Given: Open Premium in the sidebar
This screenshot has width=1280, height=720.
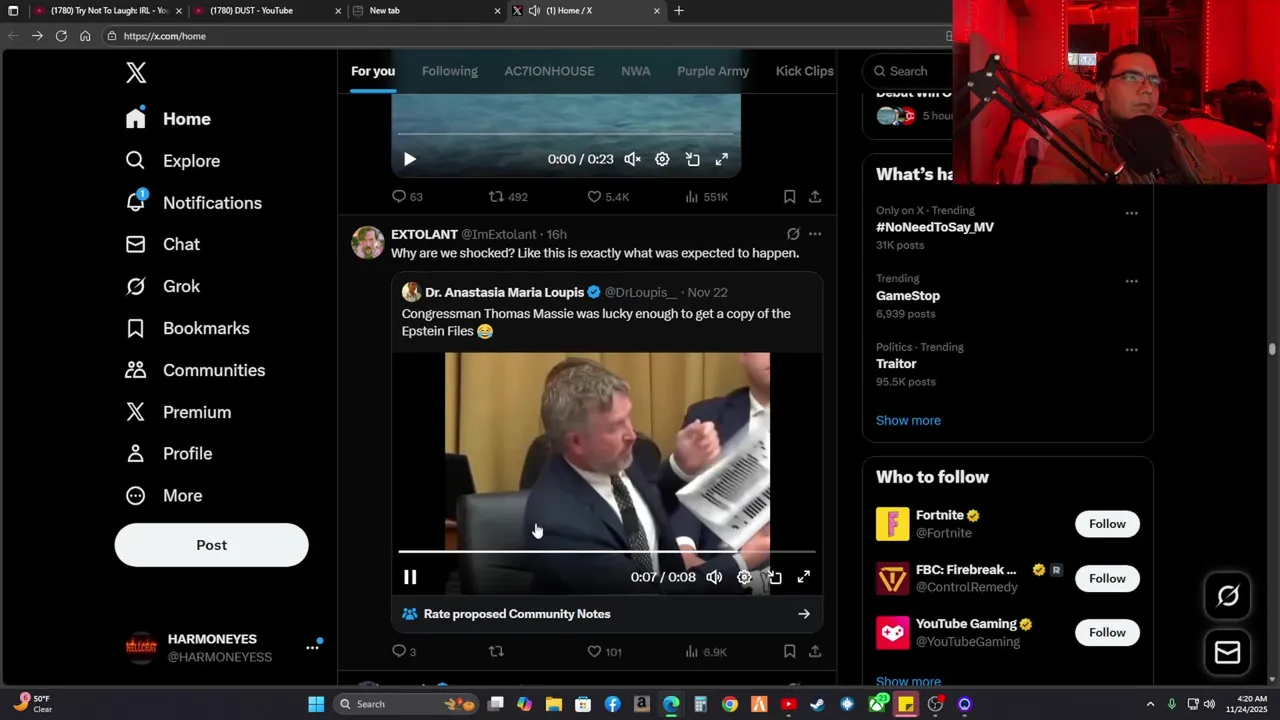Looking at the screenshot, I should pyautogui.click(x=178, y=412).
